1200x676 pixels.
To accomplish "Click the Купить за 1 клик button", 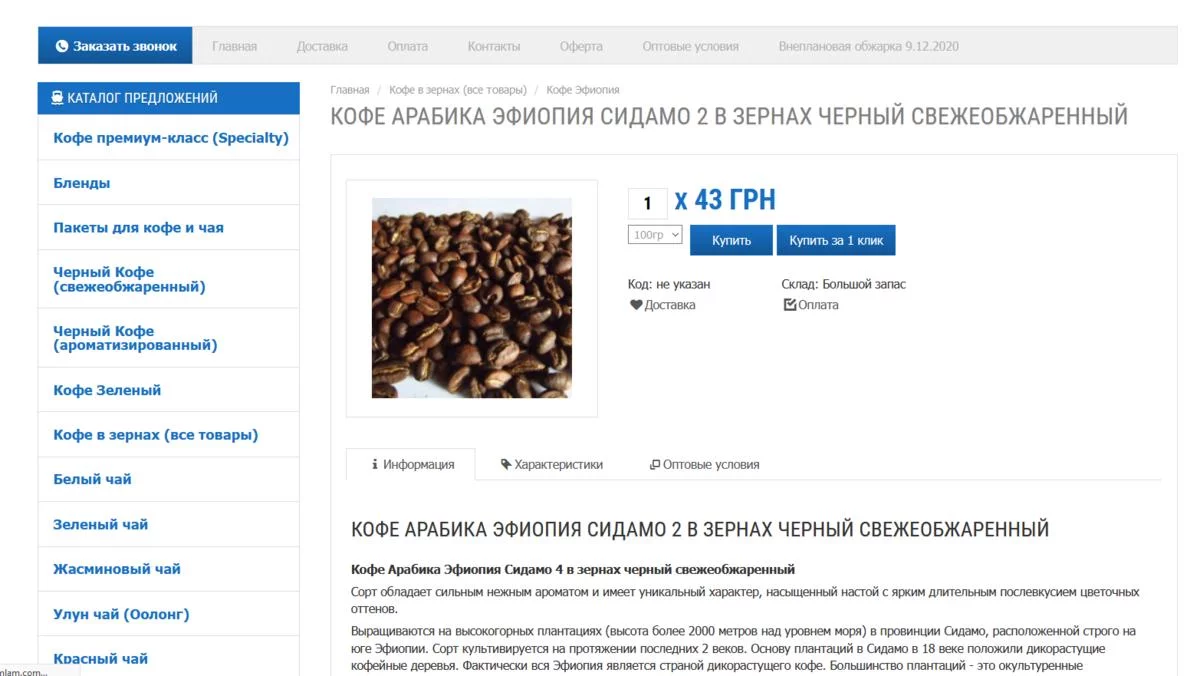I will click(836, 240).
